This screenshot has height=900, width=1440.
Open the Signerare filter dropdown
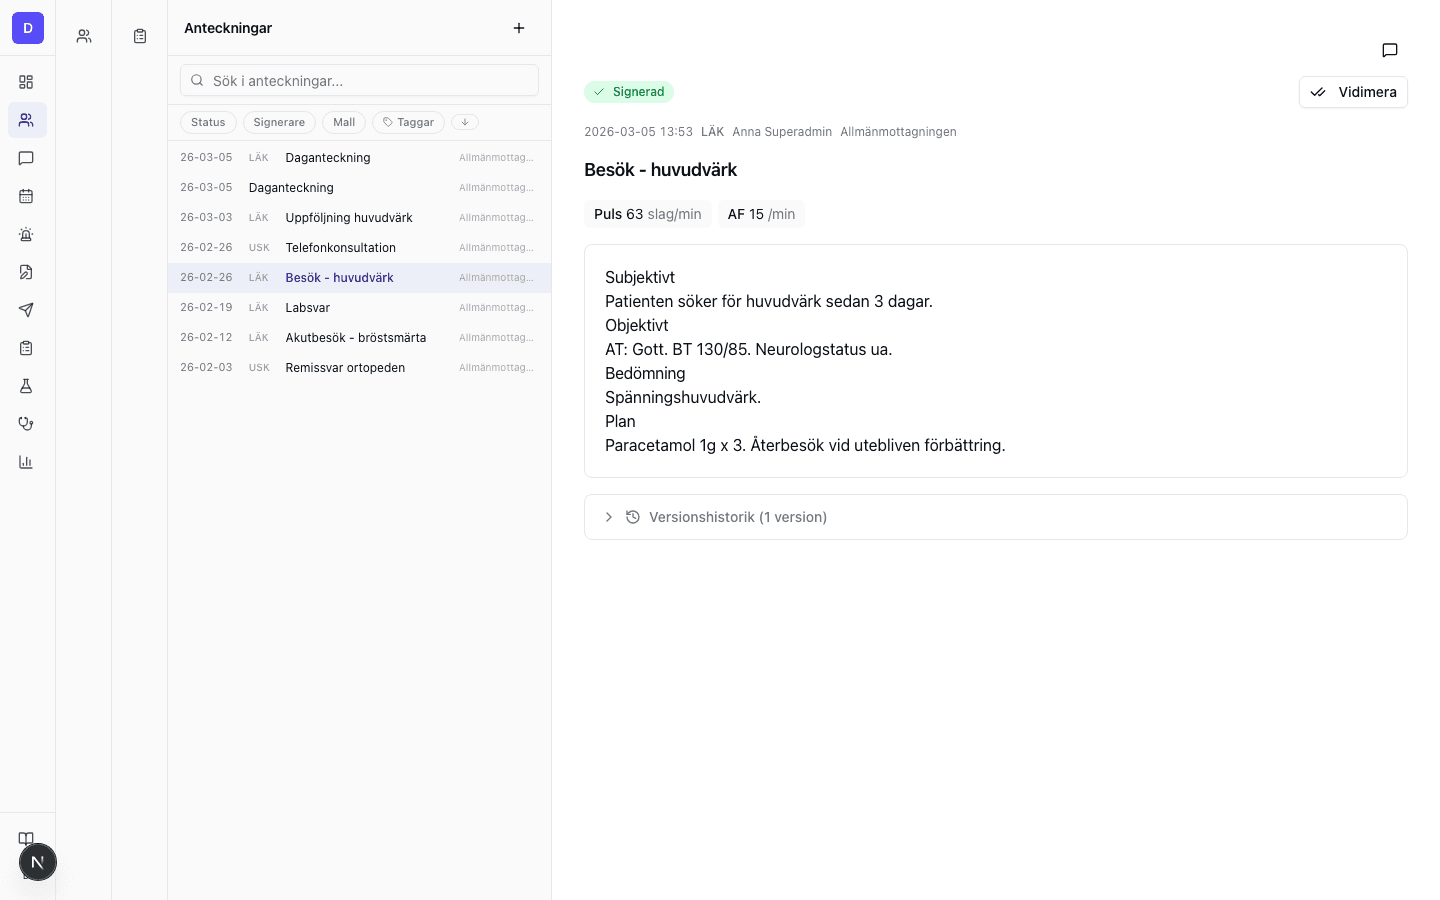(279, 122)
